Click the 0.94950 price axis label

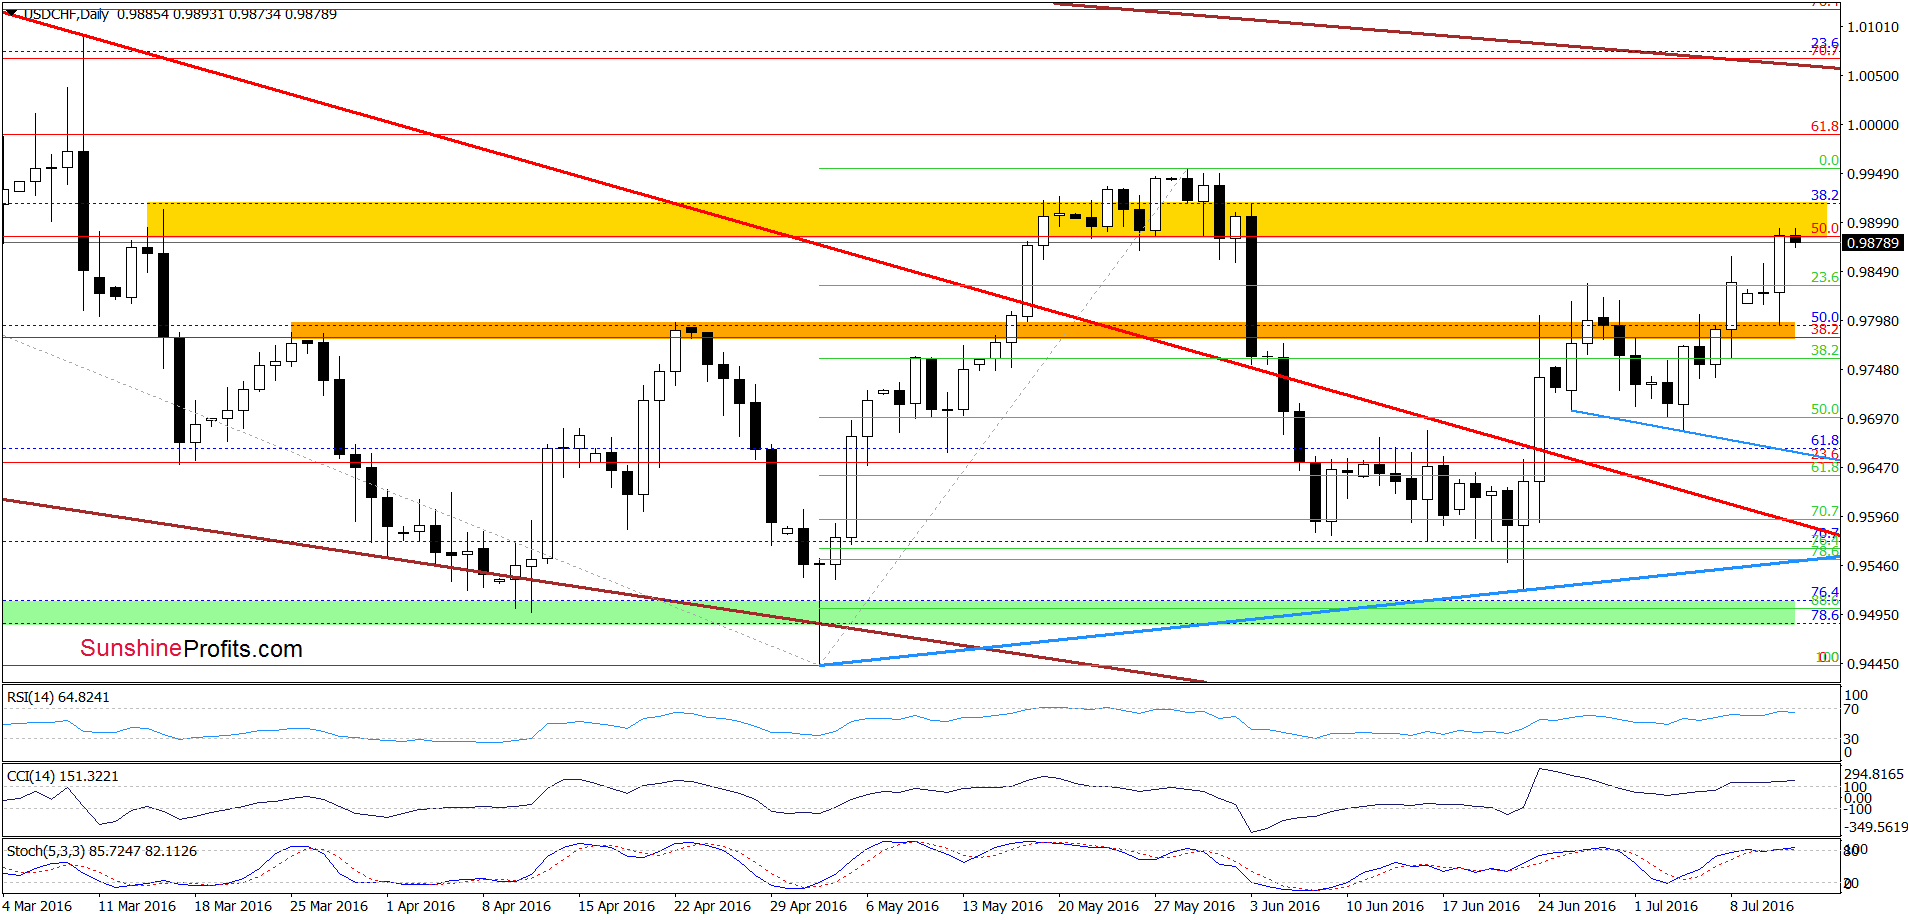(x=1872, y=615)
